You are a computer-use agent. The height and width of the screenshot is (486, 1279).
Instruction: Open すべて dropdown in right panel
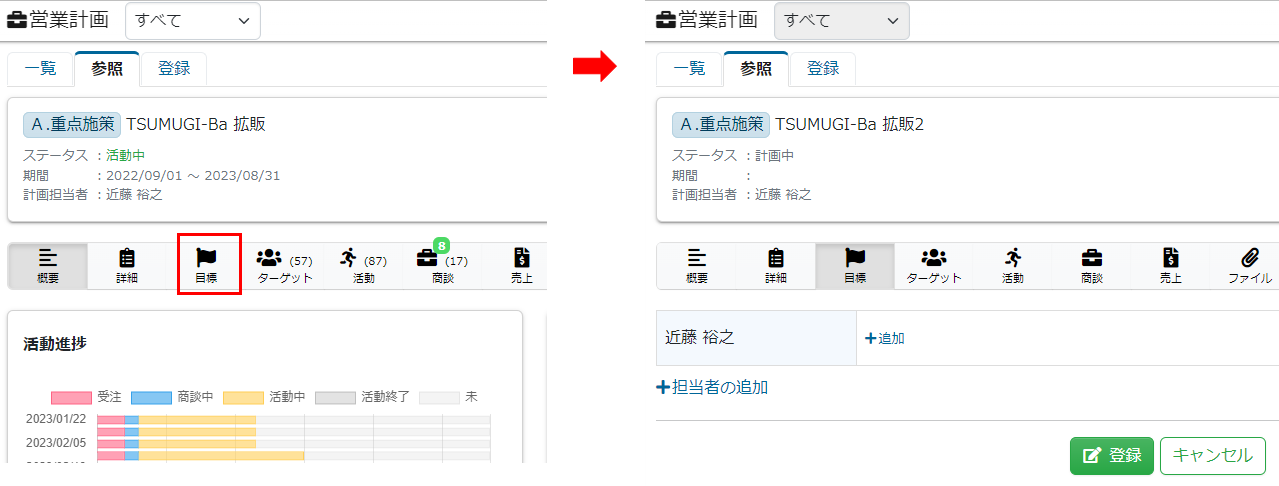click(x=842, y=21)
